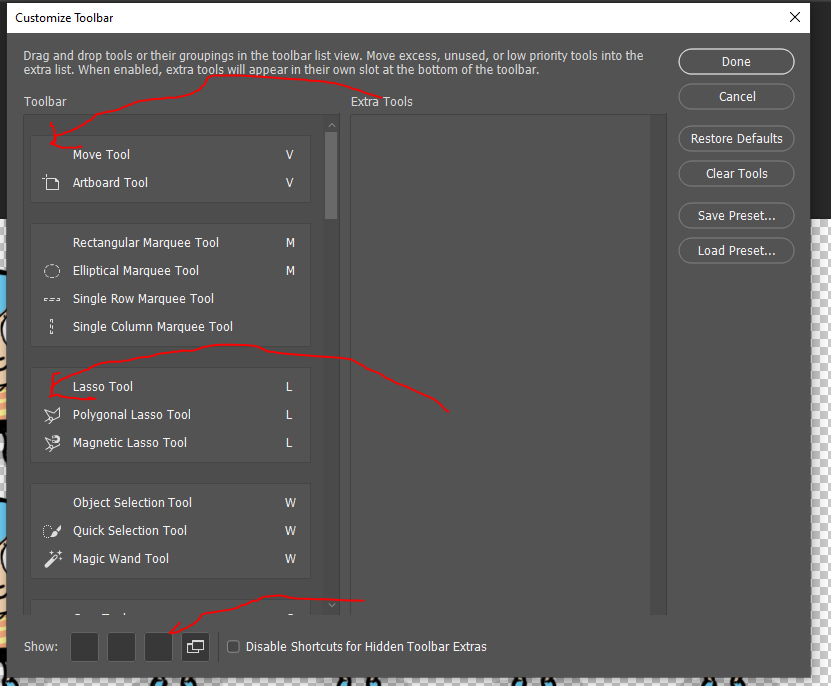Click the Single Column Marquee Tool icon
The width and height of the screenshot is (831, 686).
pos(51,326)
